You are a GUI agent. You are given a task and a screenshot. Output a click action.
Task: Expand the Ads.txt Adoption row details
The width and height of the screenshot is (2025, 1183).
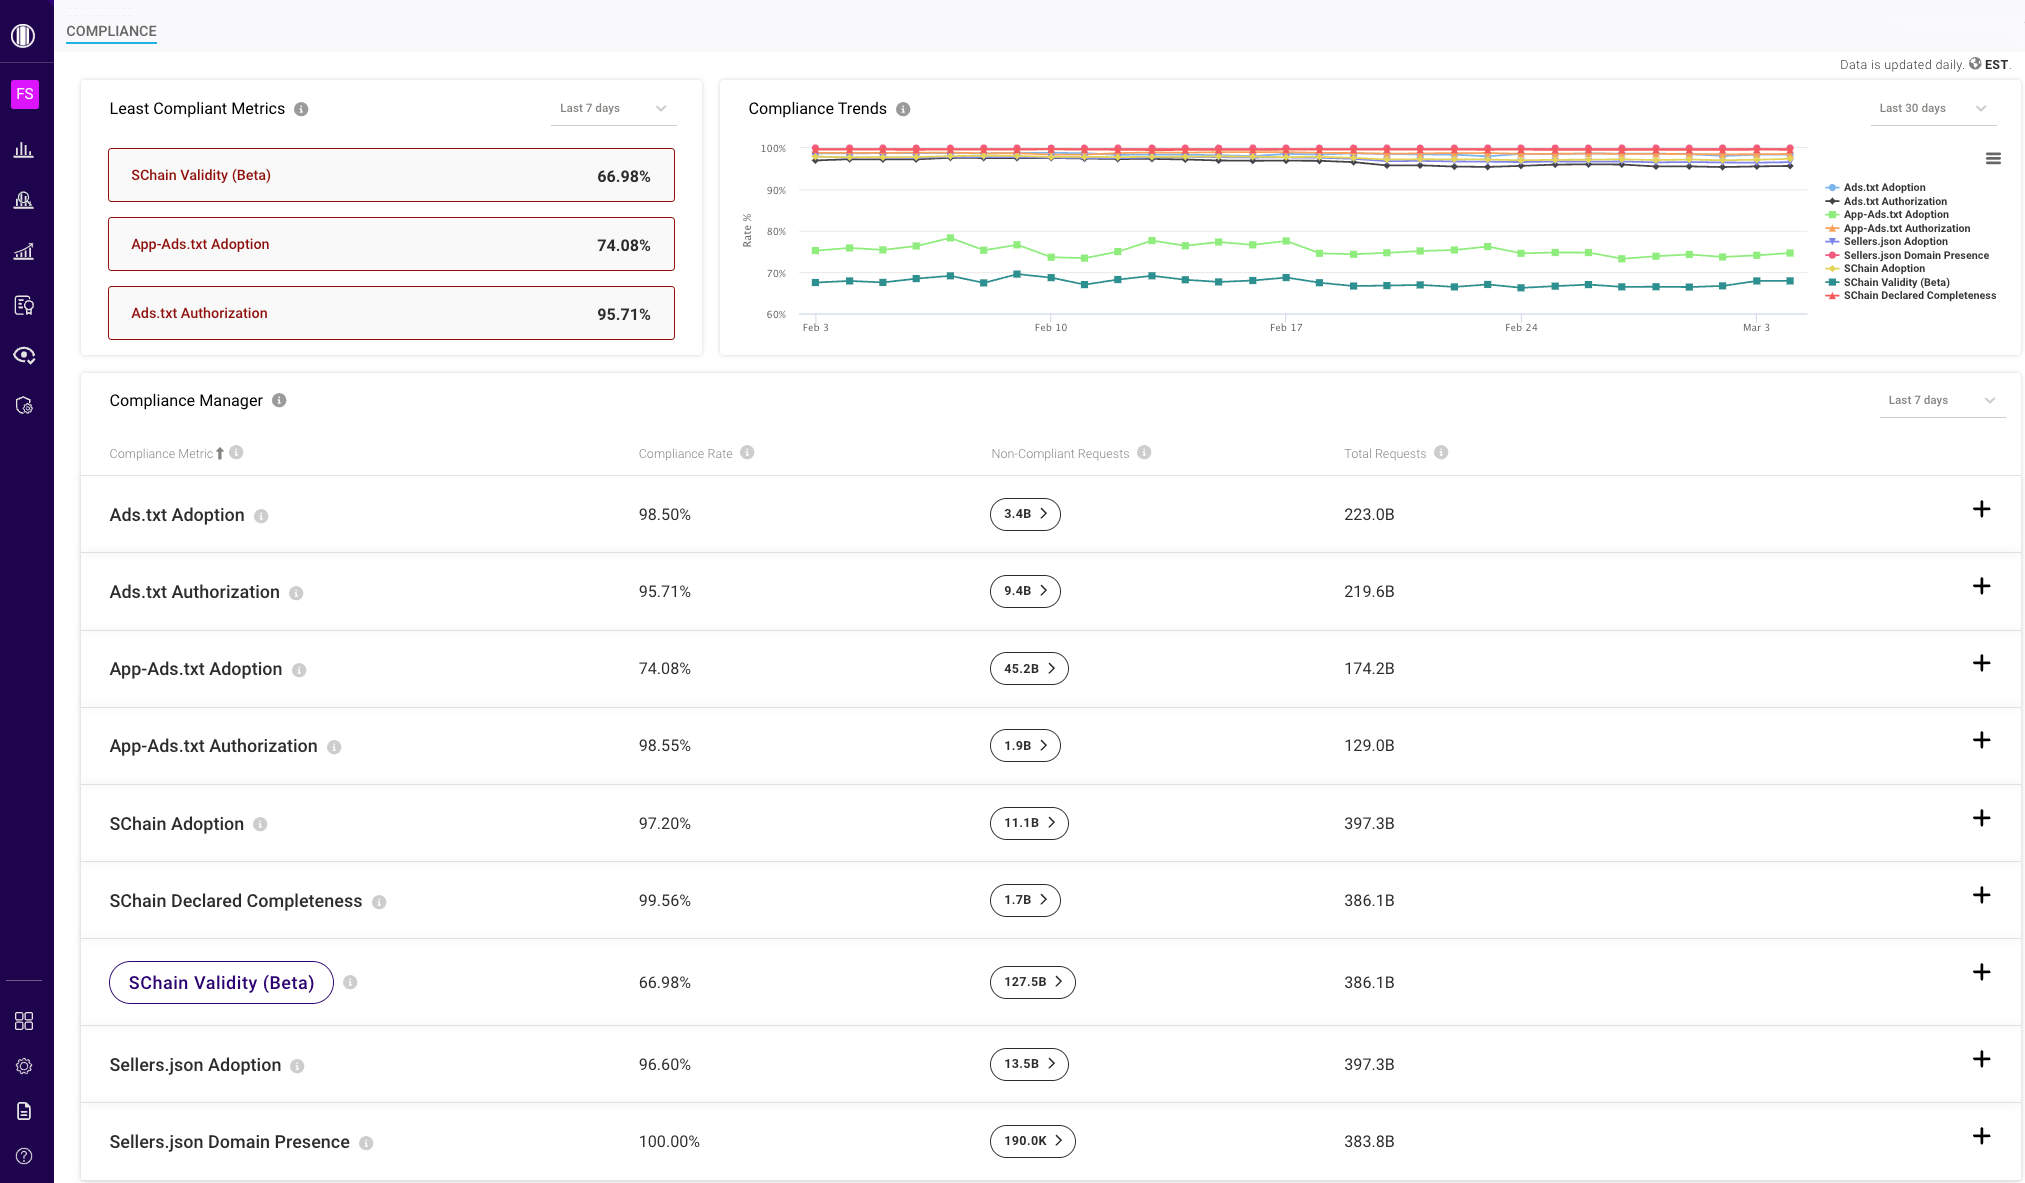point(1981,510)
